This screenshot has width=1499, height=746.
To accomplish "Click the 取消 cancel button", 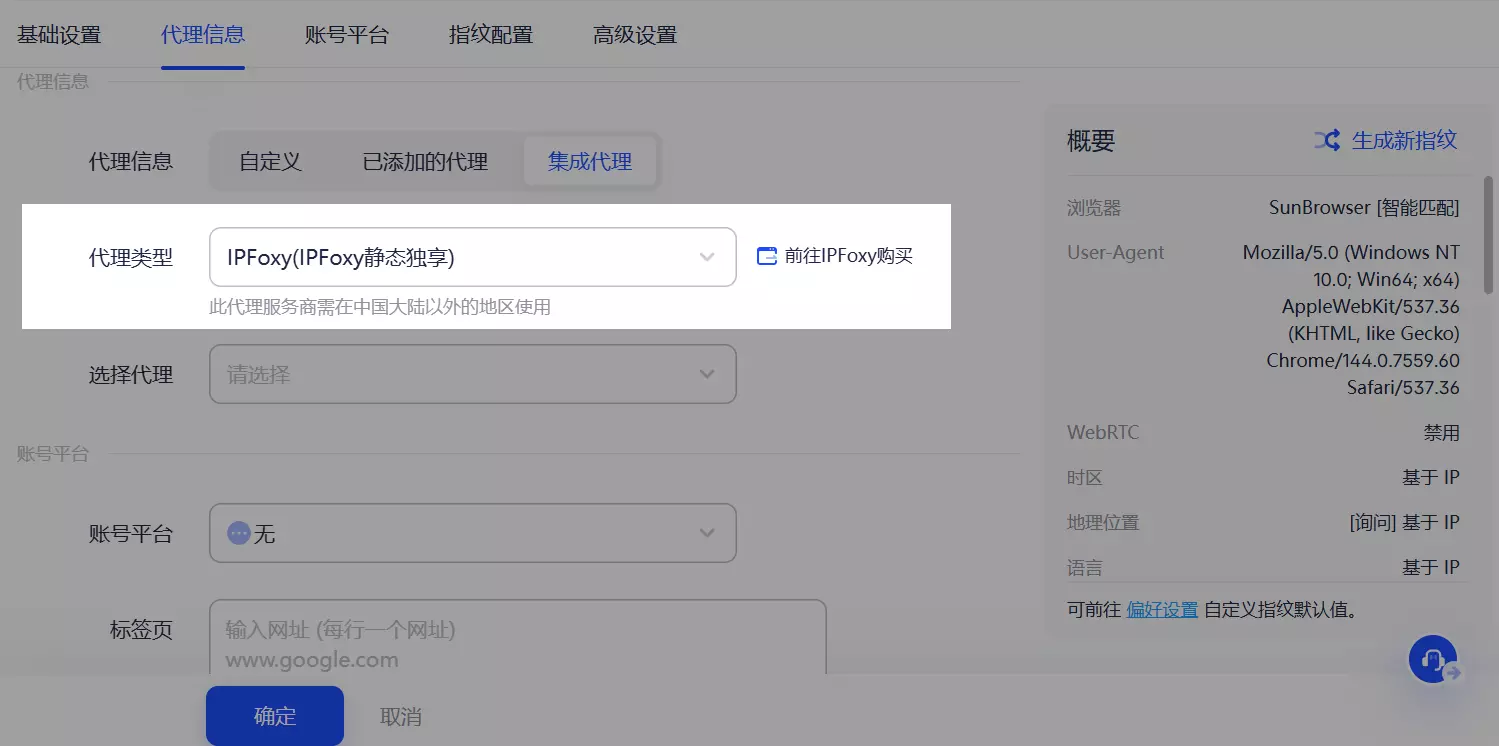I will pos(401,717).
